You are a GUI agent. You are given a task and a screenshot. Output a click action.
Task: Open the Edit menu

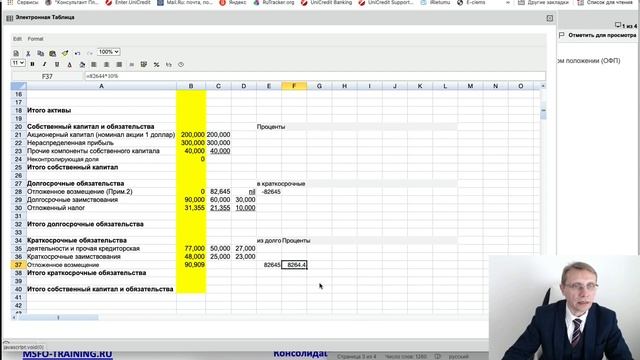(17, 39)
